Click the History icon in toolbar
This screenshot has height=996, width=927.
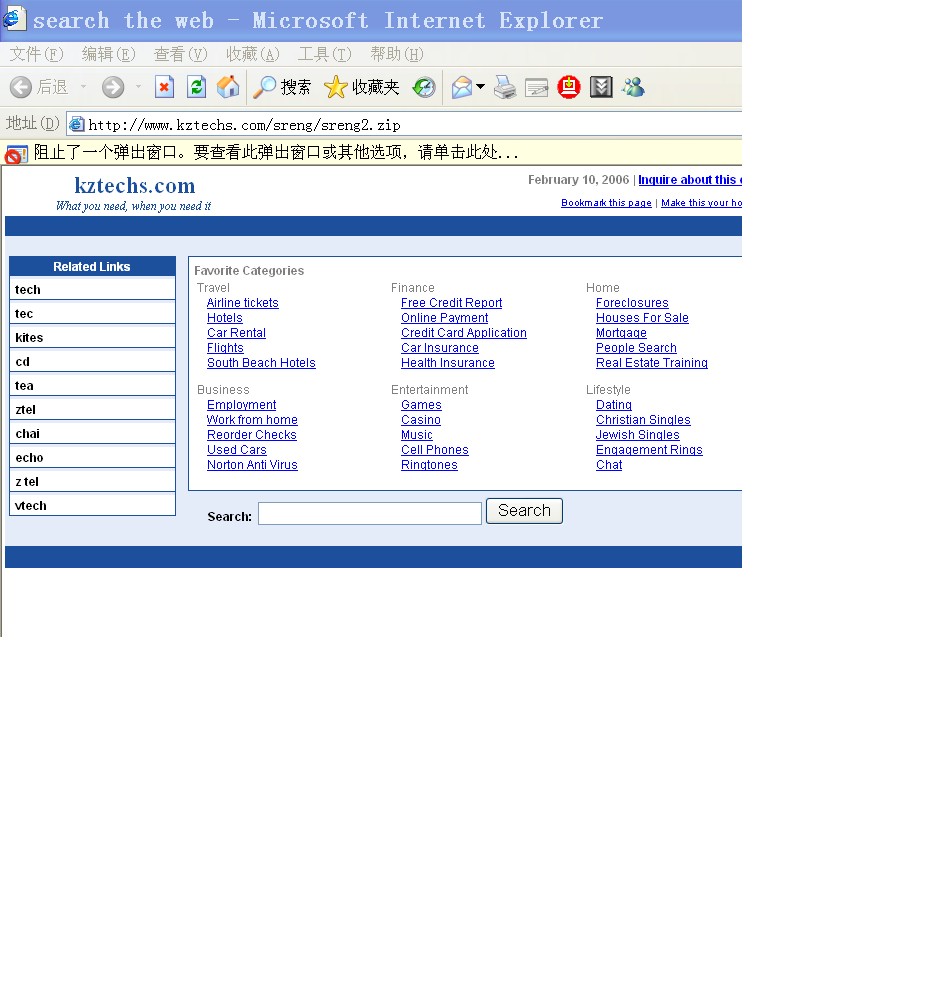pyautogui.click(x=424, y=87)
